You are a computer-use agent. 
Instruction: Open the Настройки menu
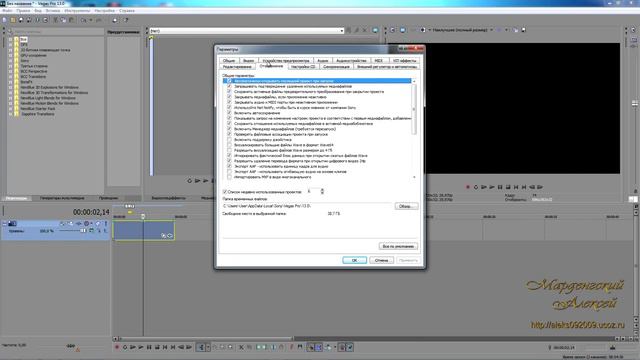(104, 11)
